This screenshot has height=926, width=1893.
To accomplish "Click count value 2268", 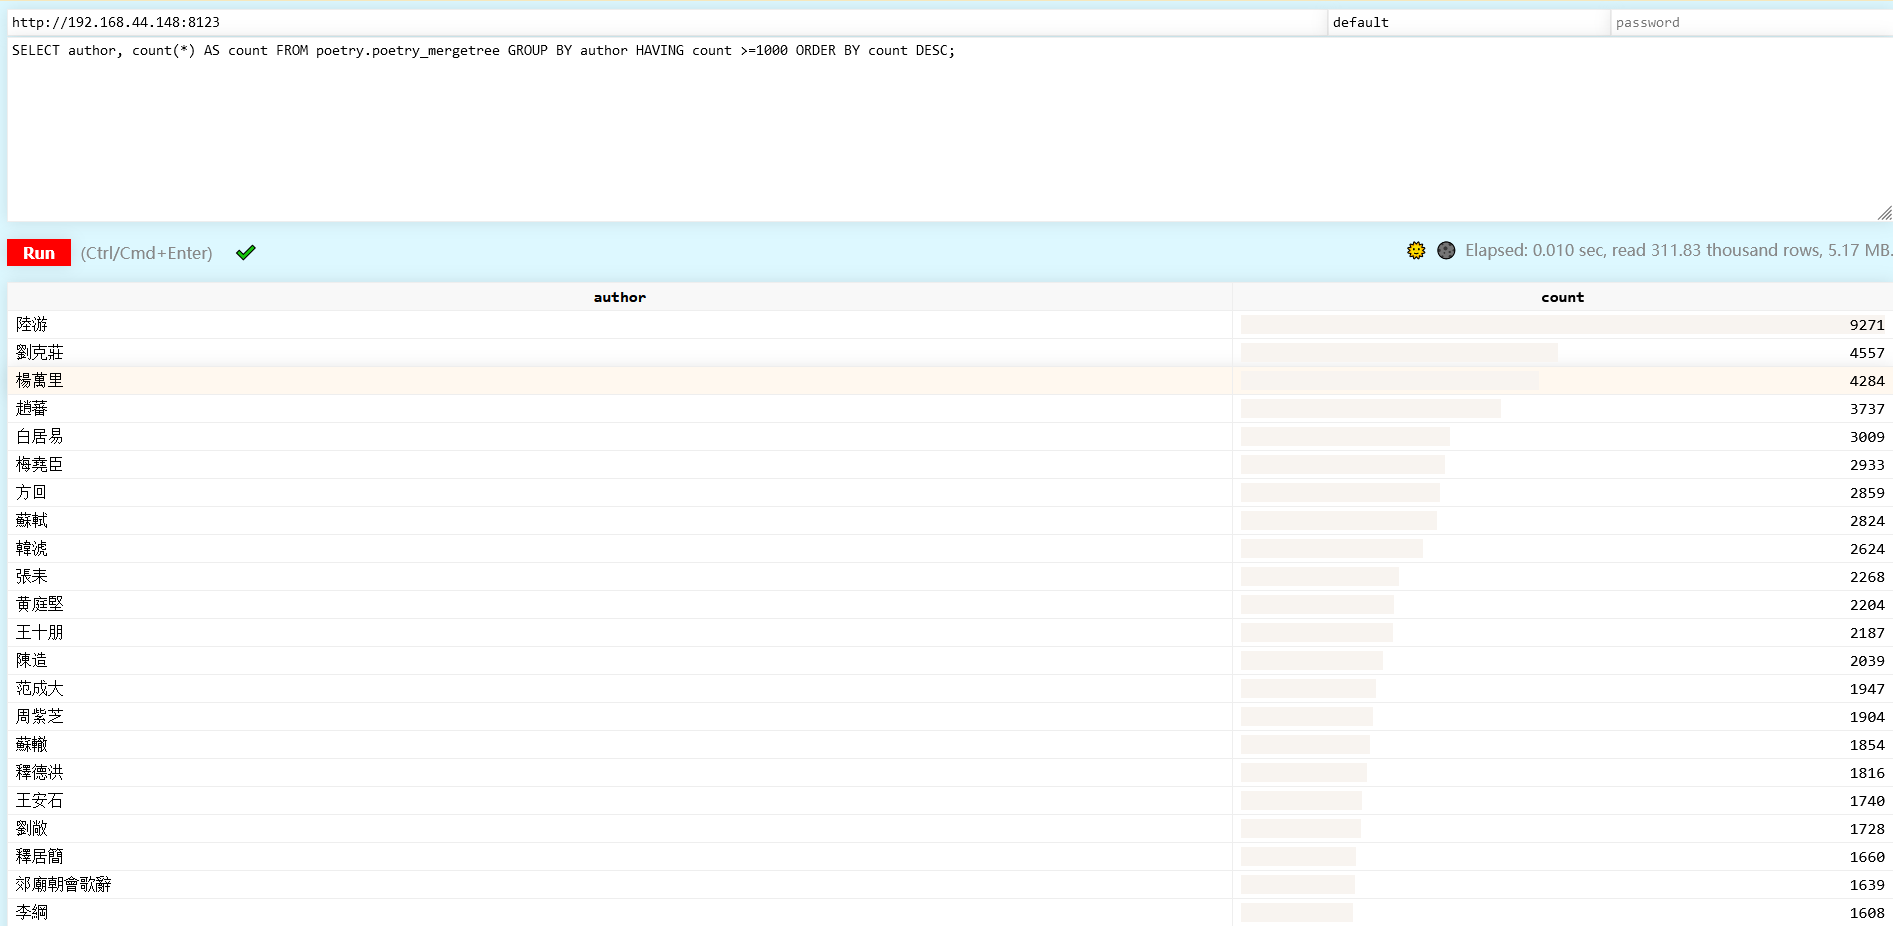I will (1867, 577).
